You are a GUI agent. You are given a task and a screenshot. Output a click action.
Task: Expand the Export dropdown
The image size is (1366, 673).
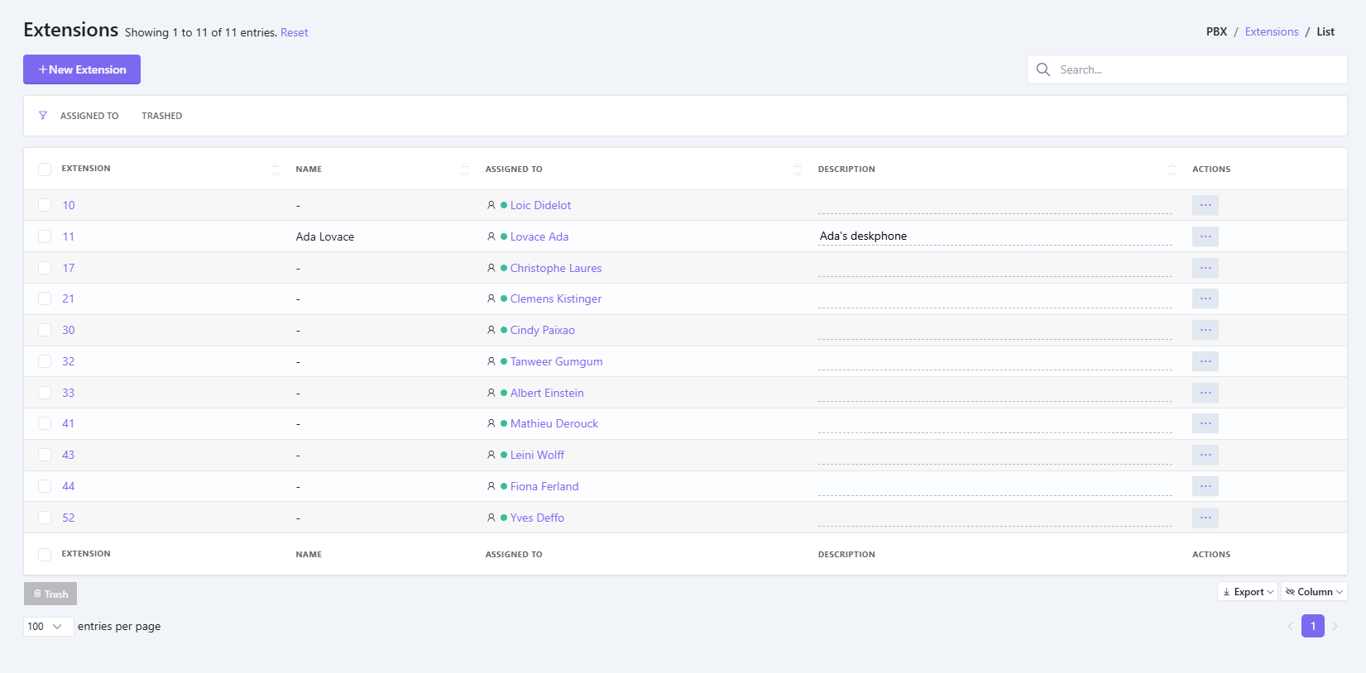point(1247,592)
